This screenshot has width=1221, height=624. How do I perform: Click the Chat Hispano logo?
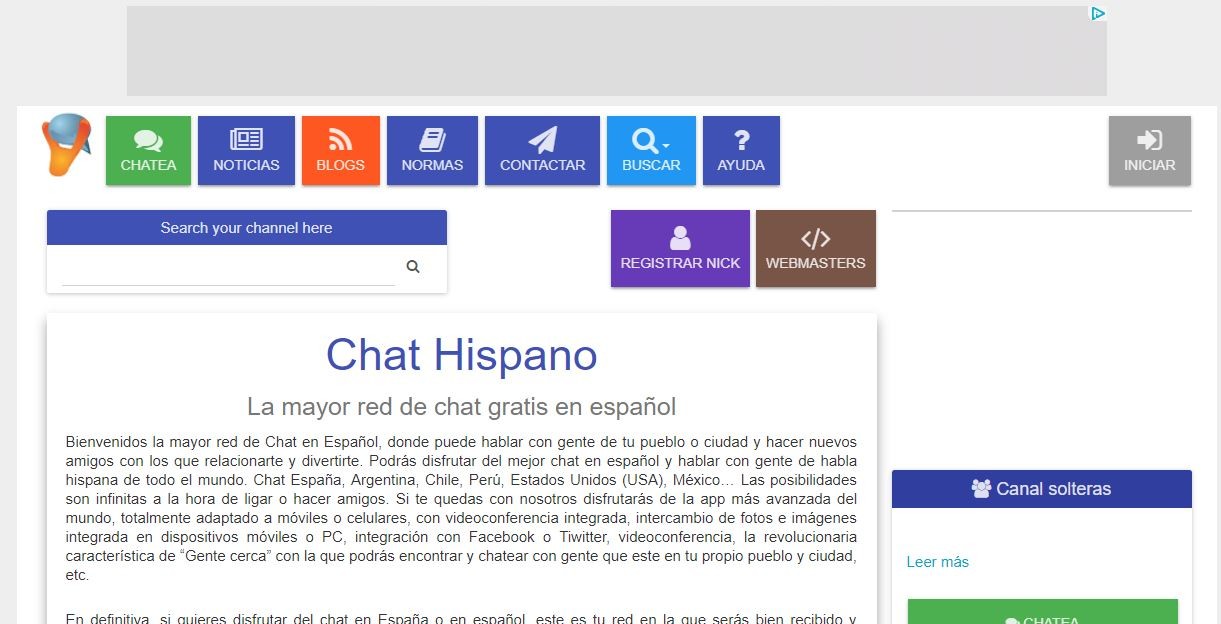tap(64, 149)
